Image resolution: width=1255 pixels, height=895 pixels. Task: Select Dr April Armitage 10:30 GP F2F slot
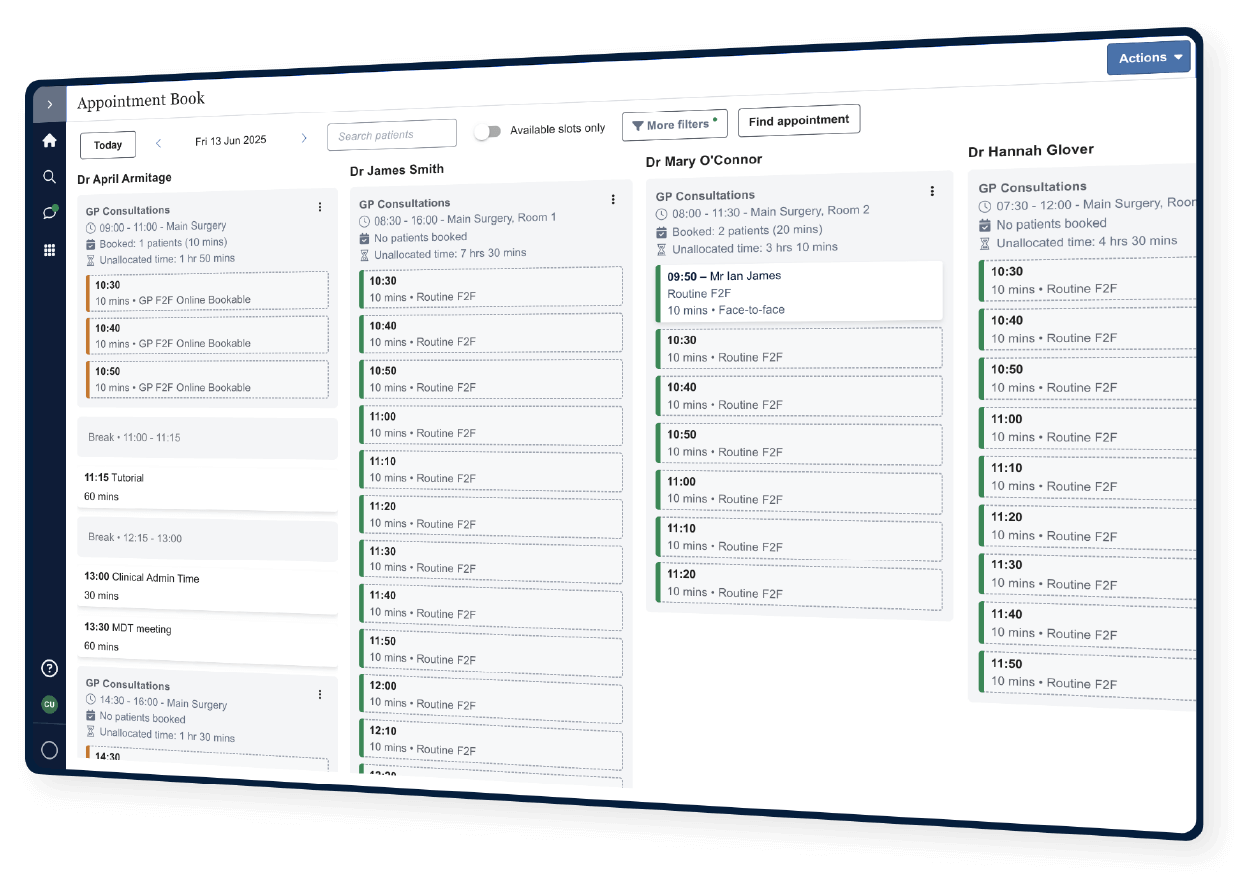coord(207,292)
